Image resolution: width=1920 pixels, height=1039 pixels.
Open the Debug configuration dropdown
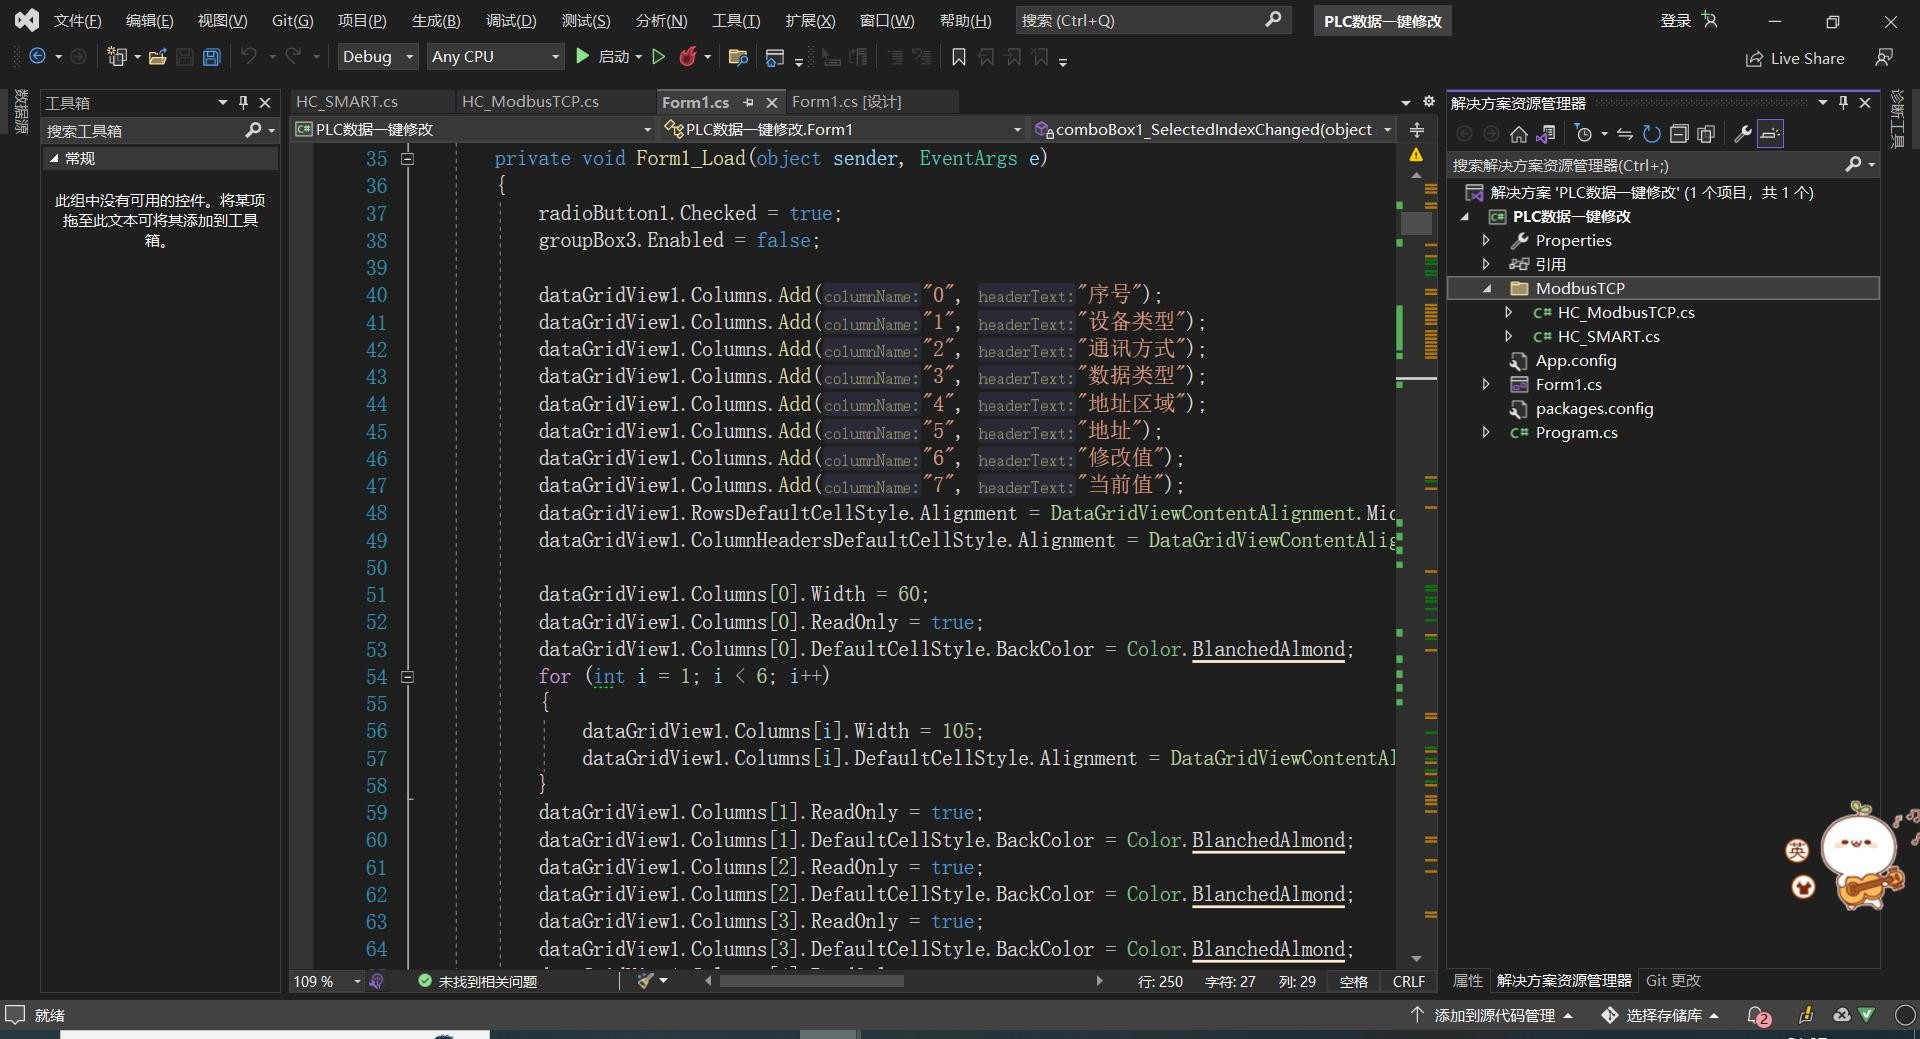pos(378,57)
